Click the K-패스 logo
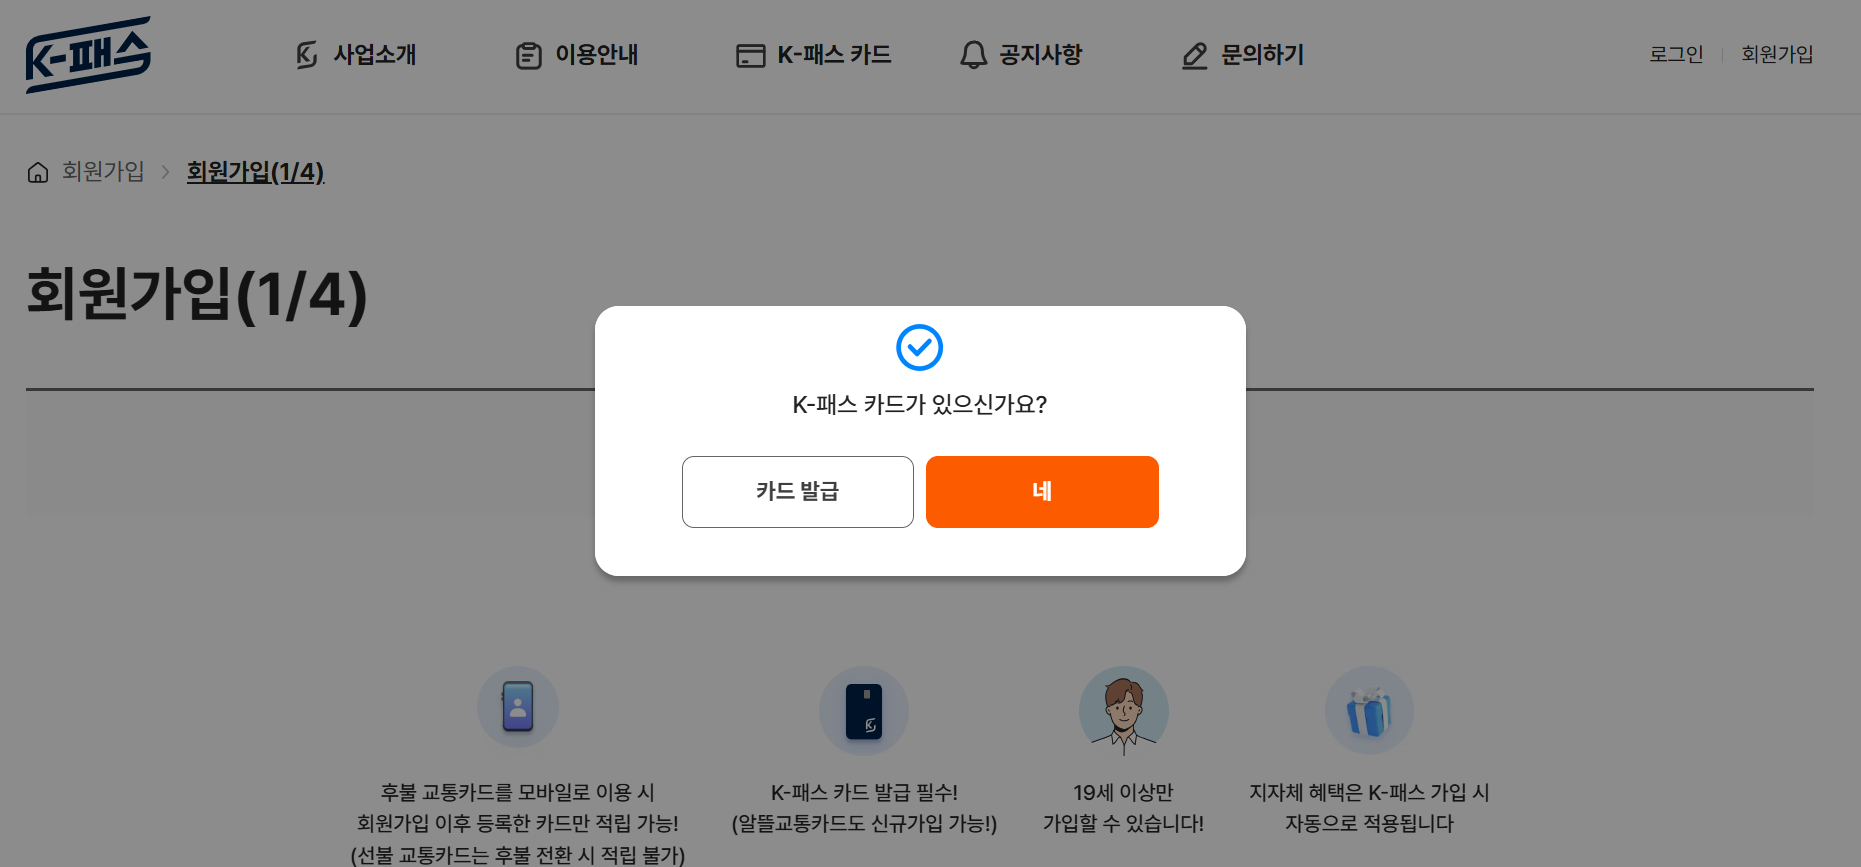 [88, 55]
